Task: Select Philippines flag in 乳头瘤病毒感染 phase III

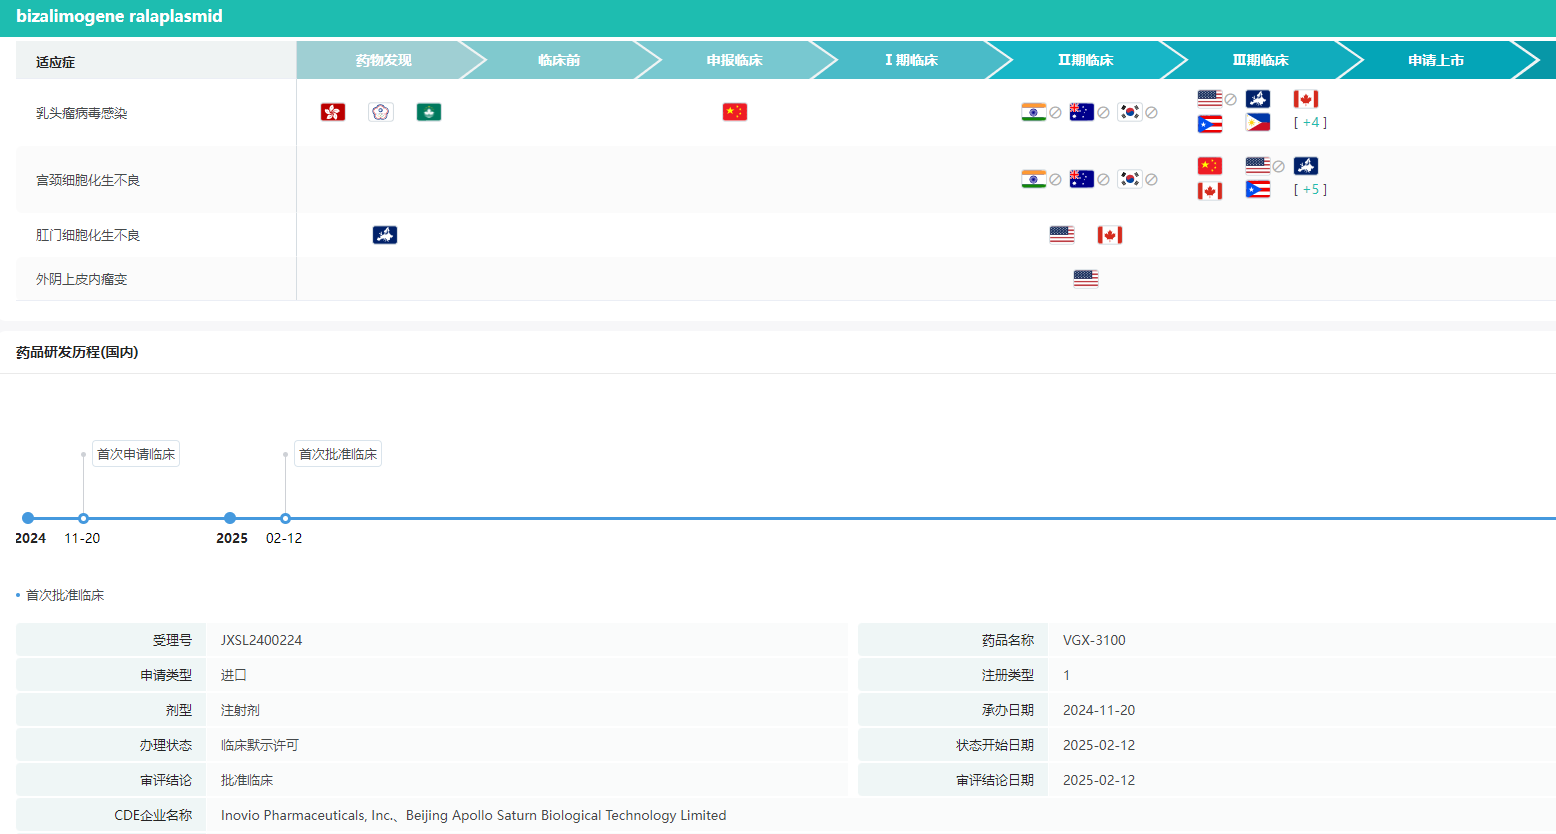Action: [1258, 123]
